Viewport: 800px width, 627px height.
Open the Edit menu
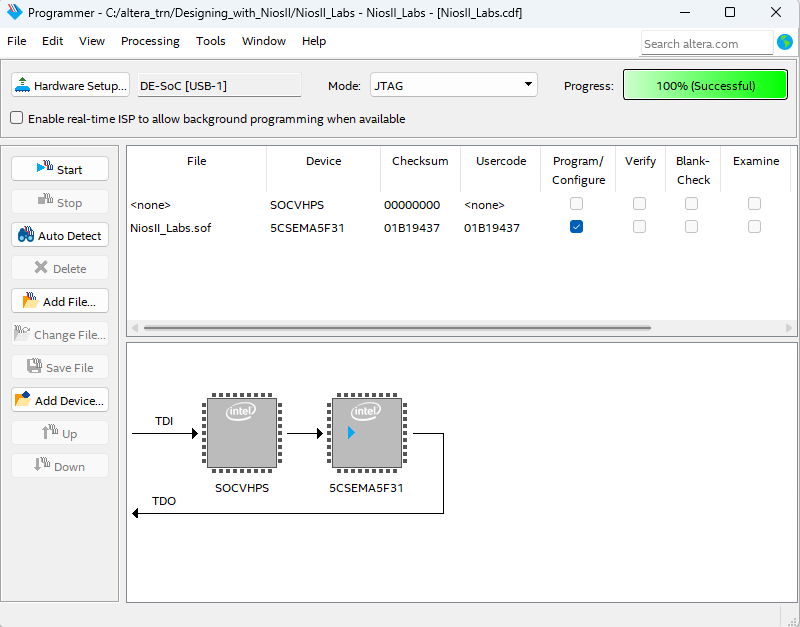[53, 41]
